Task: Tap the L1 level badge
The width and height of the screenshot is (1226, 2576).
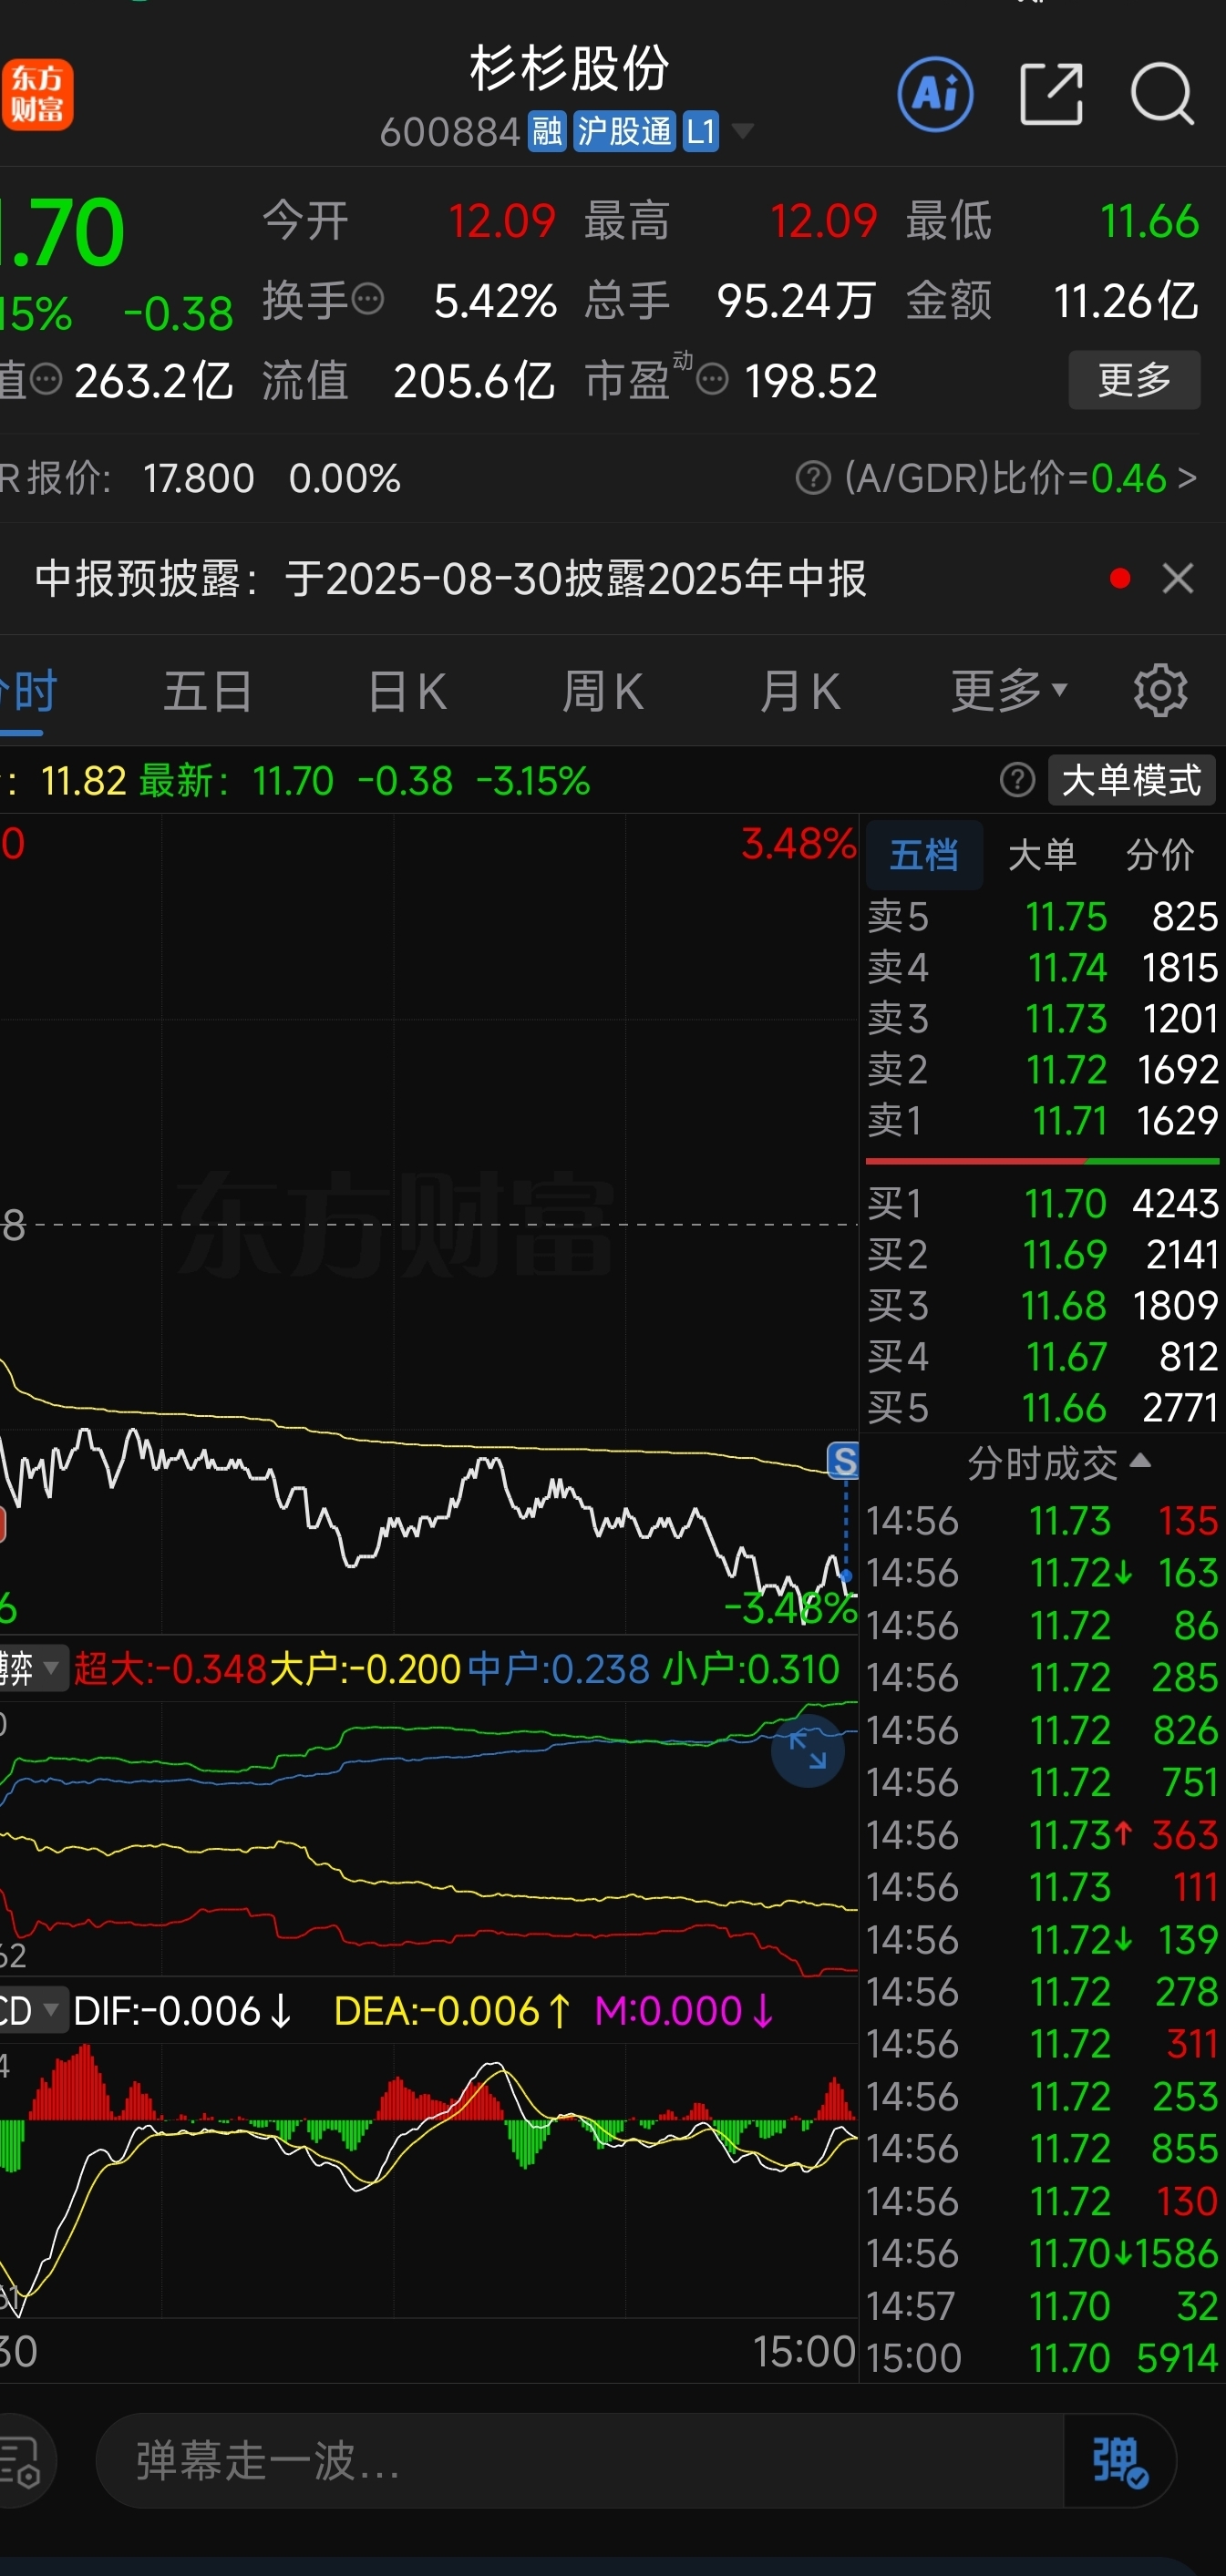Action: pyautogui.click(x=701, y=131)
